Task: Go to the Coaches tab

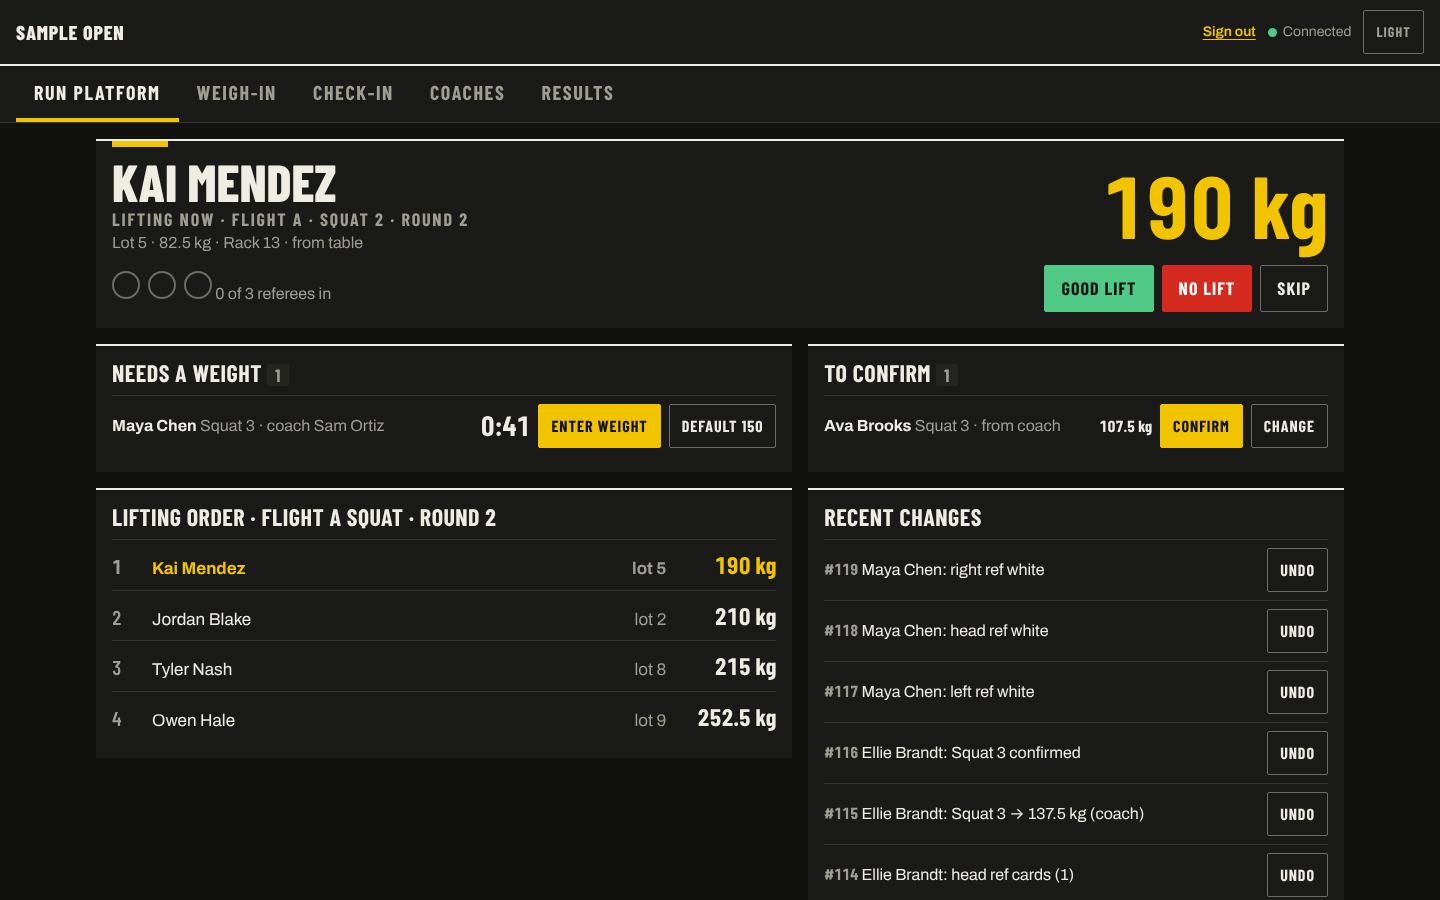Action: pyautogui.click(x=467, y=93)
